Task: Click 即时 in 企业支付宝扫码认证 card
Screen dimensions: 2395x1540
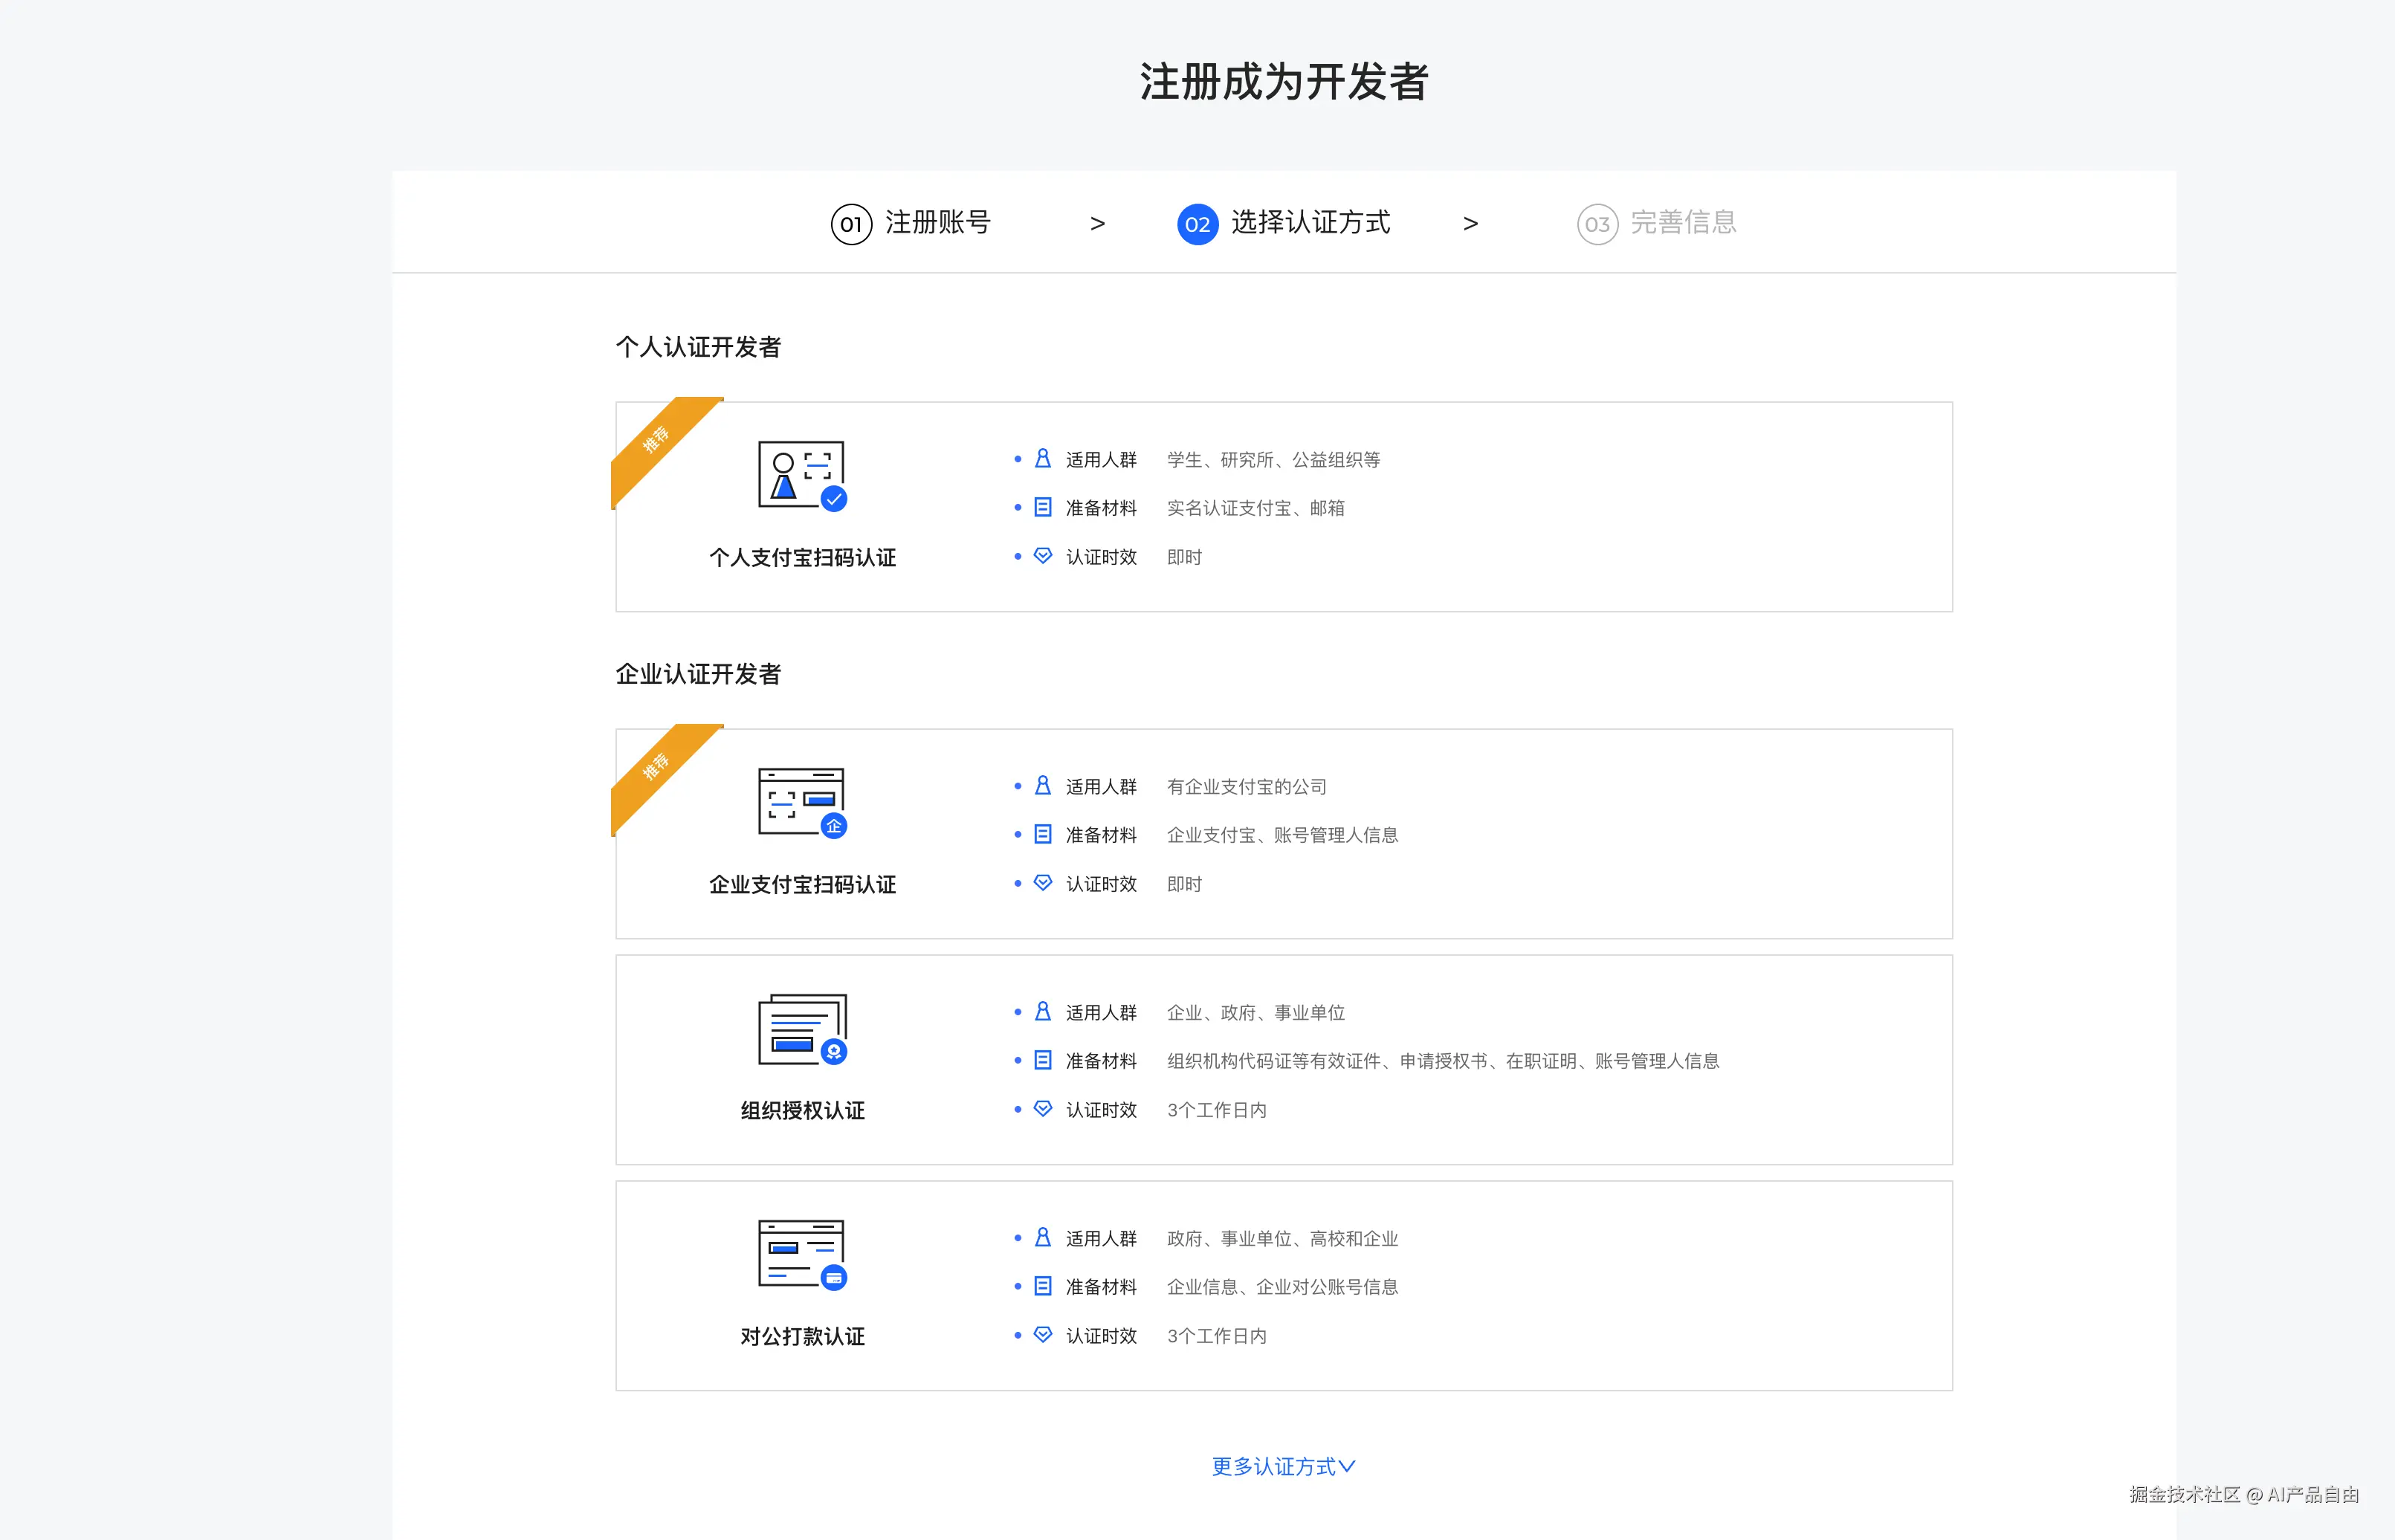Action: click(x=1184, y=884)
